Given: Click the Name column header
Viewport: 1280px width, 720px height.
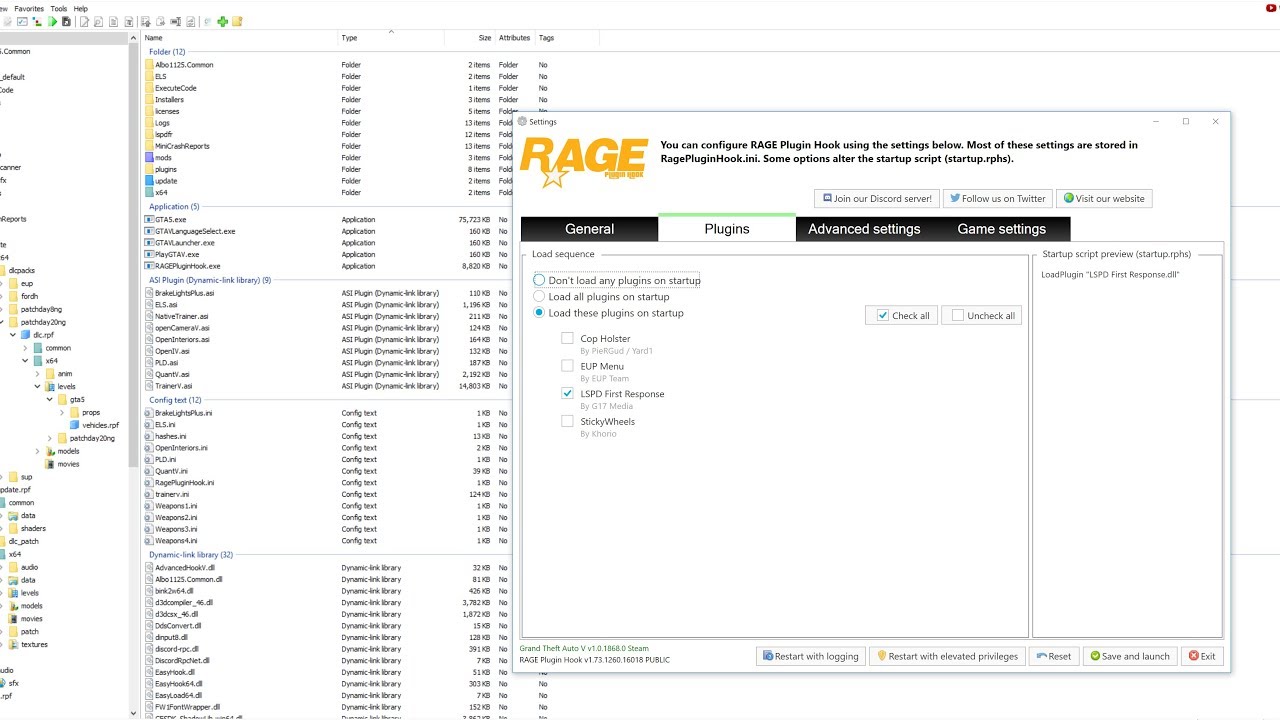Looking at the screenshot, I should click(x=240, y=38).
